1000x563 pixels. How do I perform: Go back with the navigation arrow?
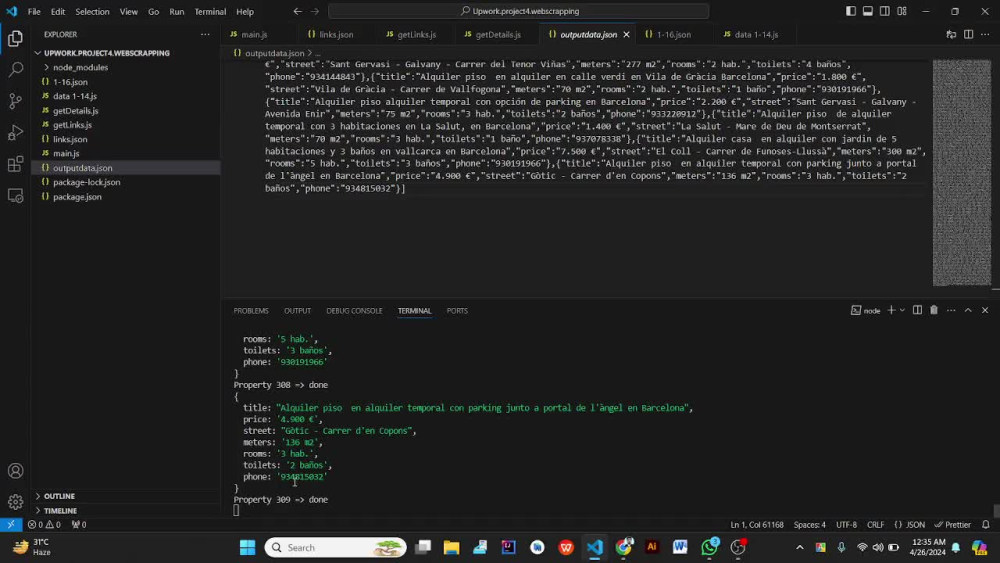click(298, 11)
